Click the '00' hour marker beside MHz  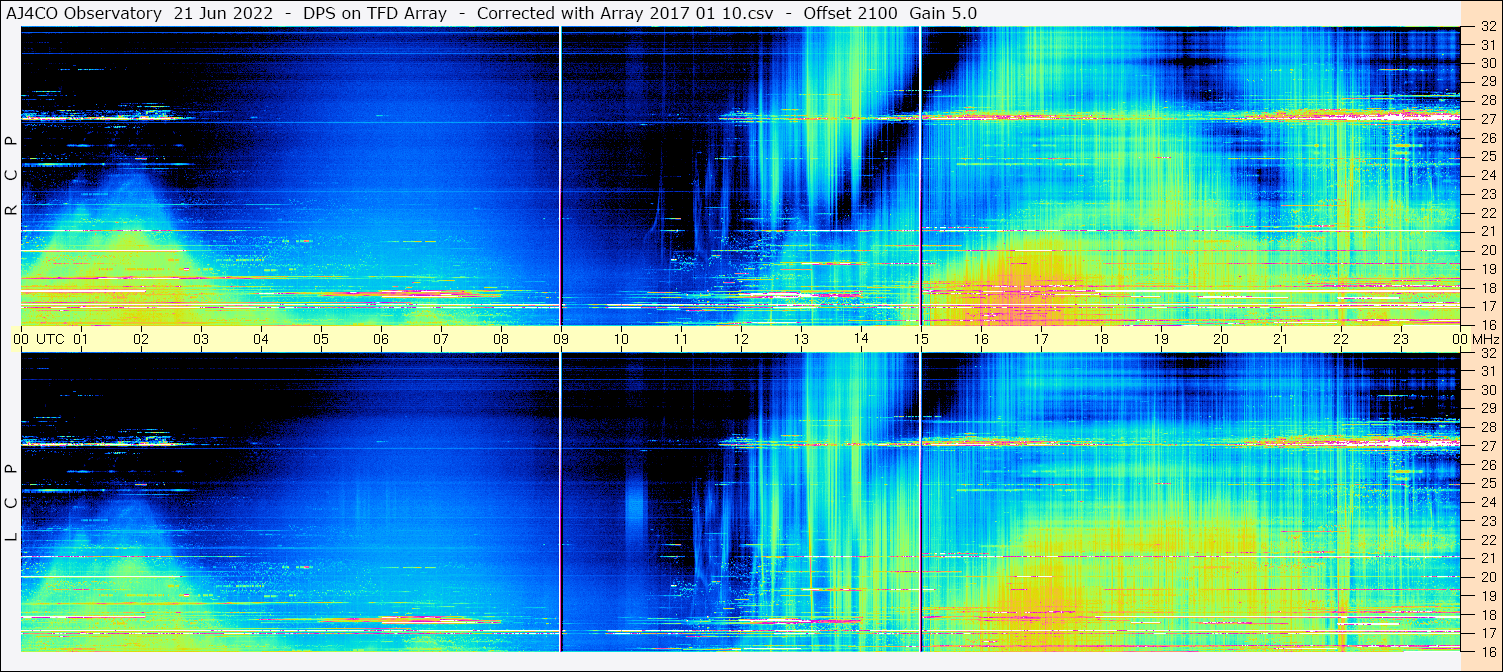[1461, 339]
